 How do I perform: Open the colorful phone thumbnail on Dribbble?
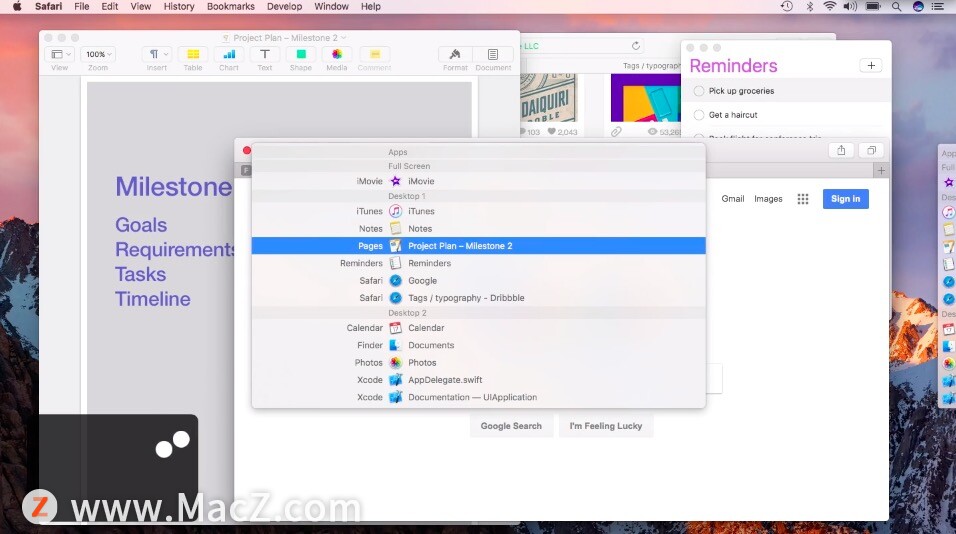[x=645, y=98]
